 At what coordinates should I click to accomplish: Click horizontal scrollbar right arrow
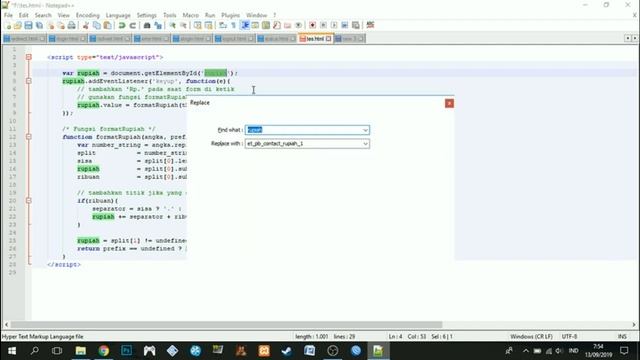coord(634,325)
